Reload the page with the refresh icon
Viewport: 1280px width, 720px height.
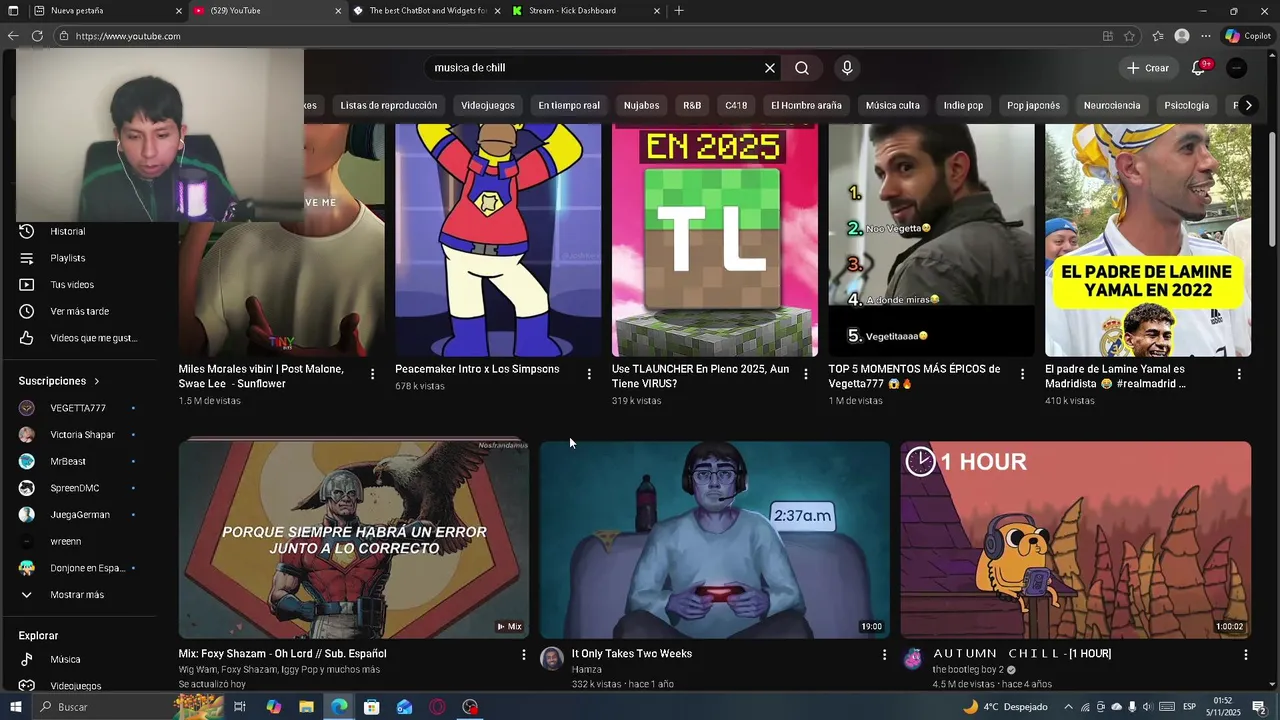click(37, 36)
